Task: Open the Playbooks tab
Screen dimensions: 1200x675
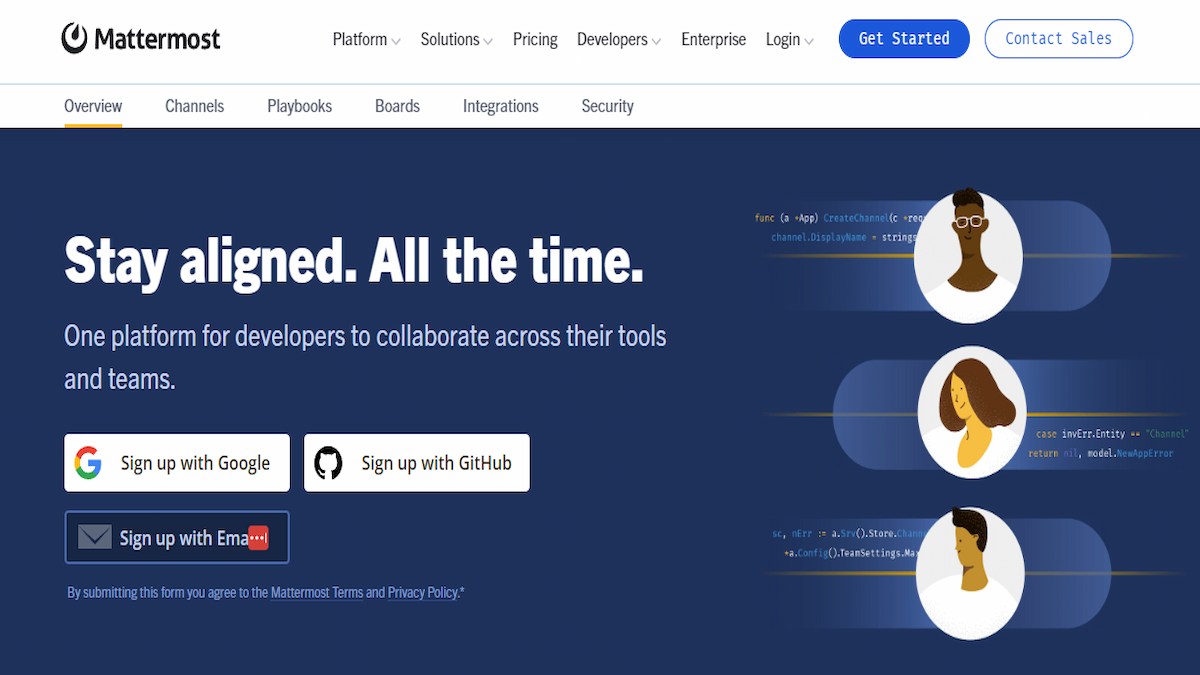Action: [x=299, y=105]
